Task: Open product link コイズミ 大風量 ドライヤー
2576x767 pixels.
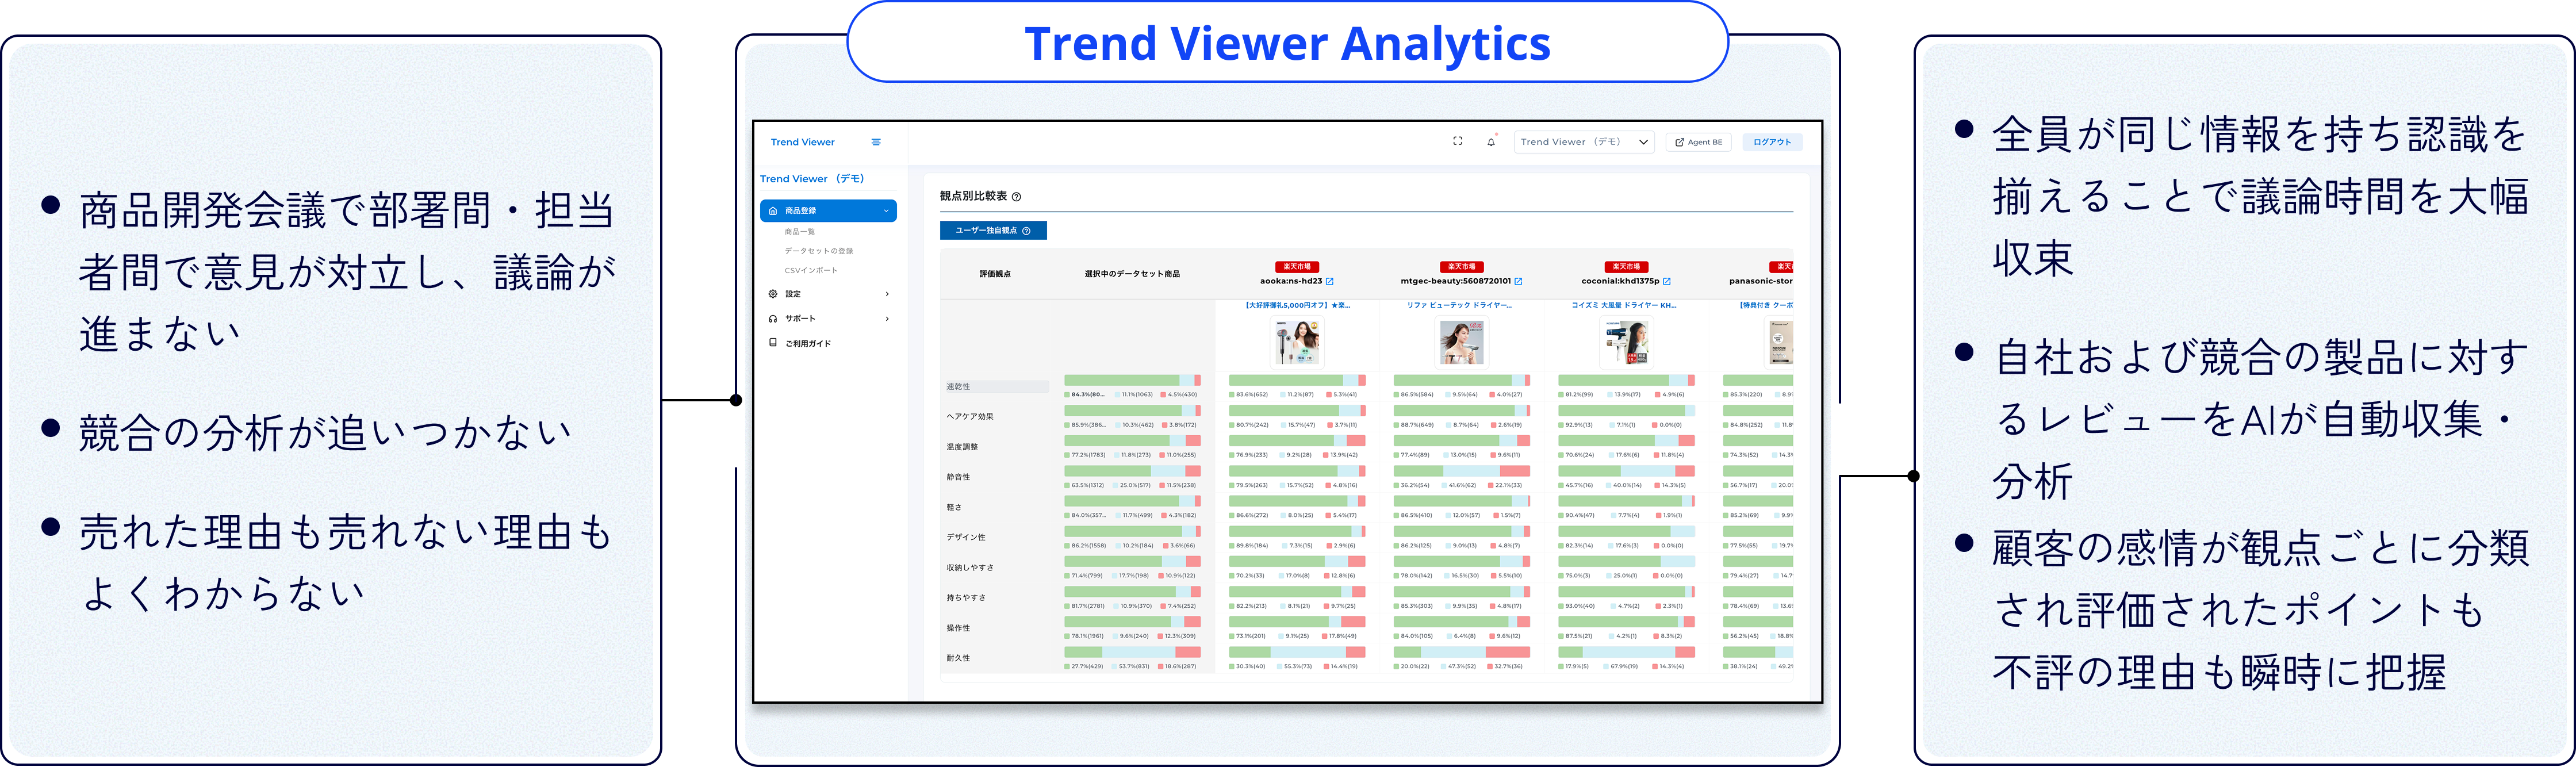Action: [x=1624, y=305]
